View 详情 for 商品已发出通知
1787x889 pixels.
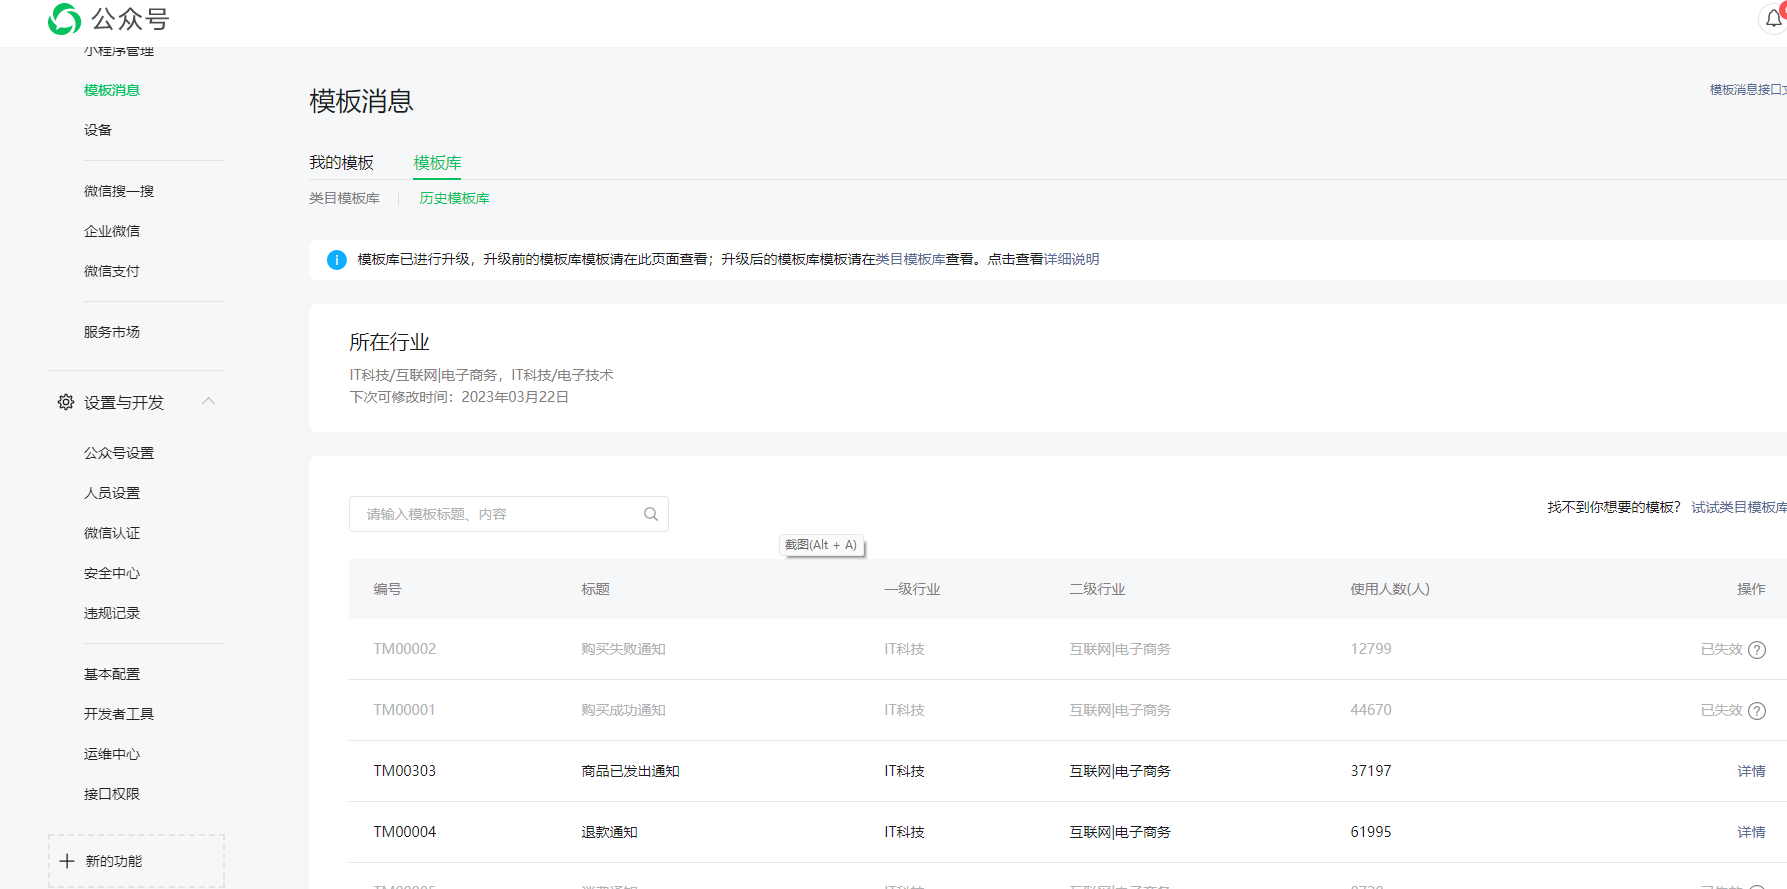coord(1751,771)
